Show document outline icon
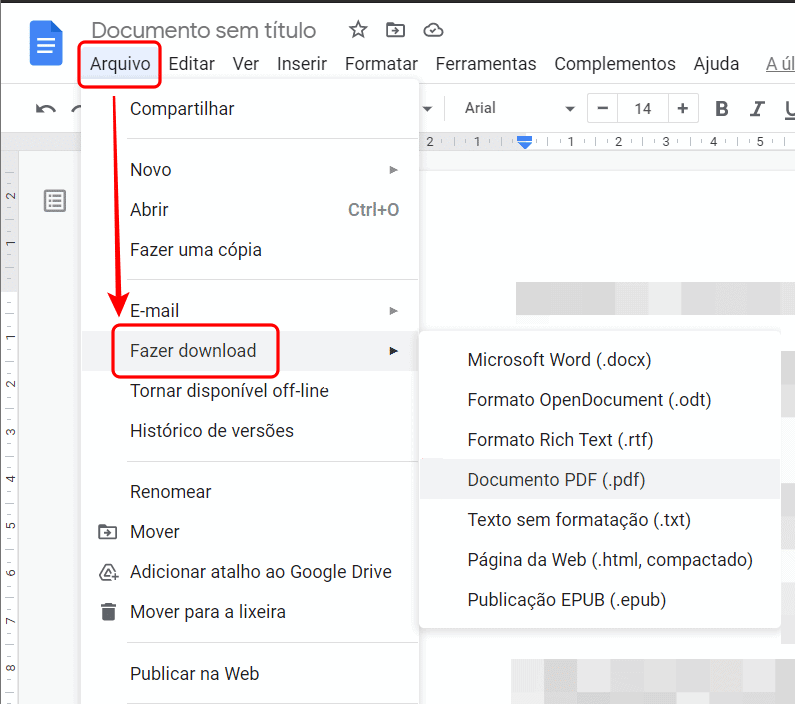The height and width of the screenshot is (704, 795). [x=55, y=201]
